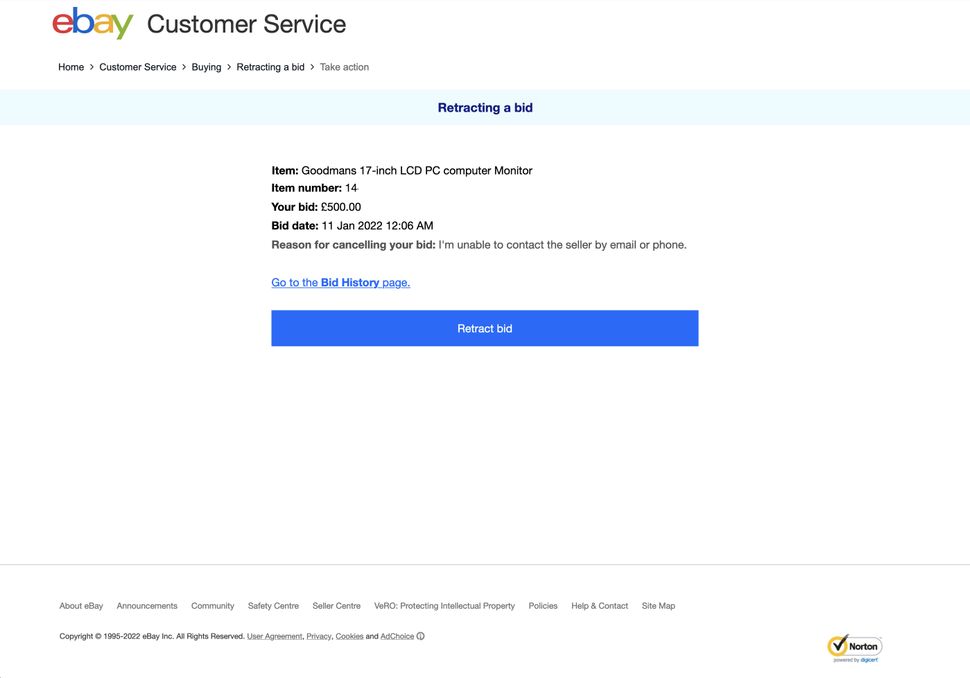Select Retracting a bid breadcrumb
The width and height of the screenshot is (970, 678).
point(270,66)
